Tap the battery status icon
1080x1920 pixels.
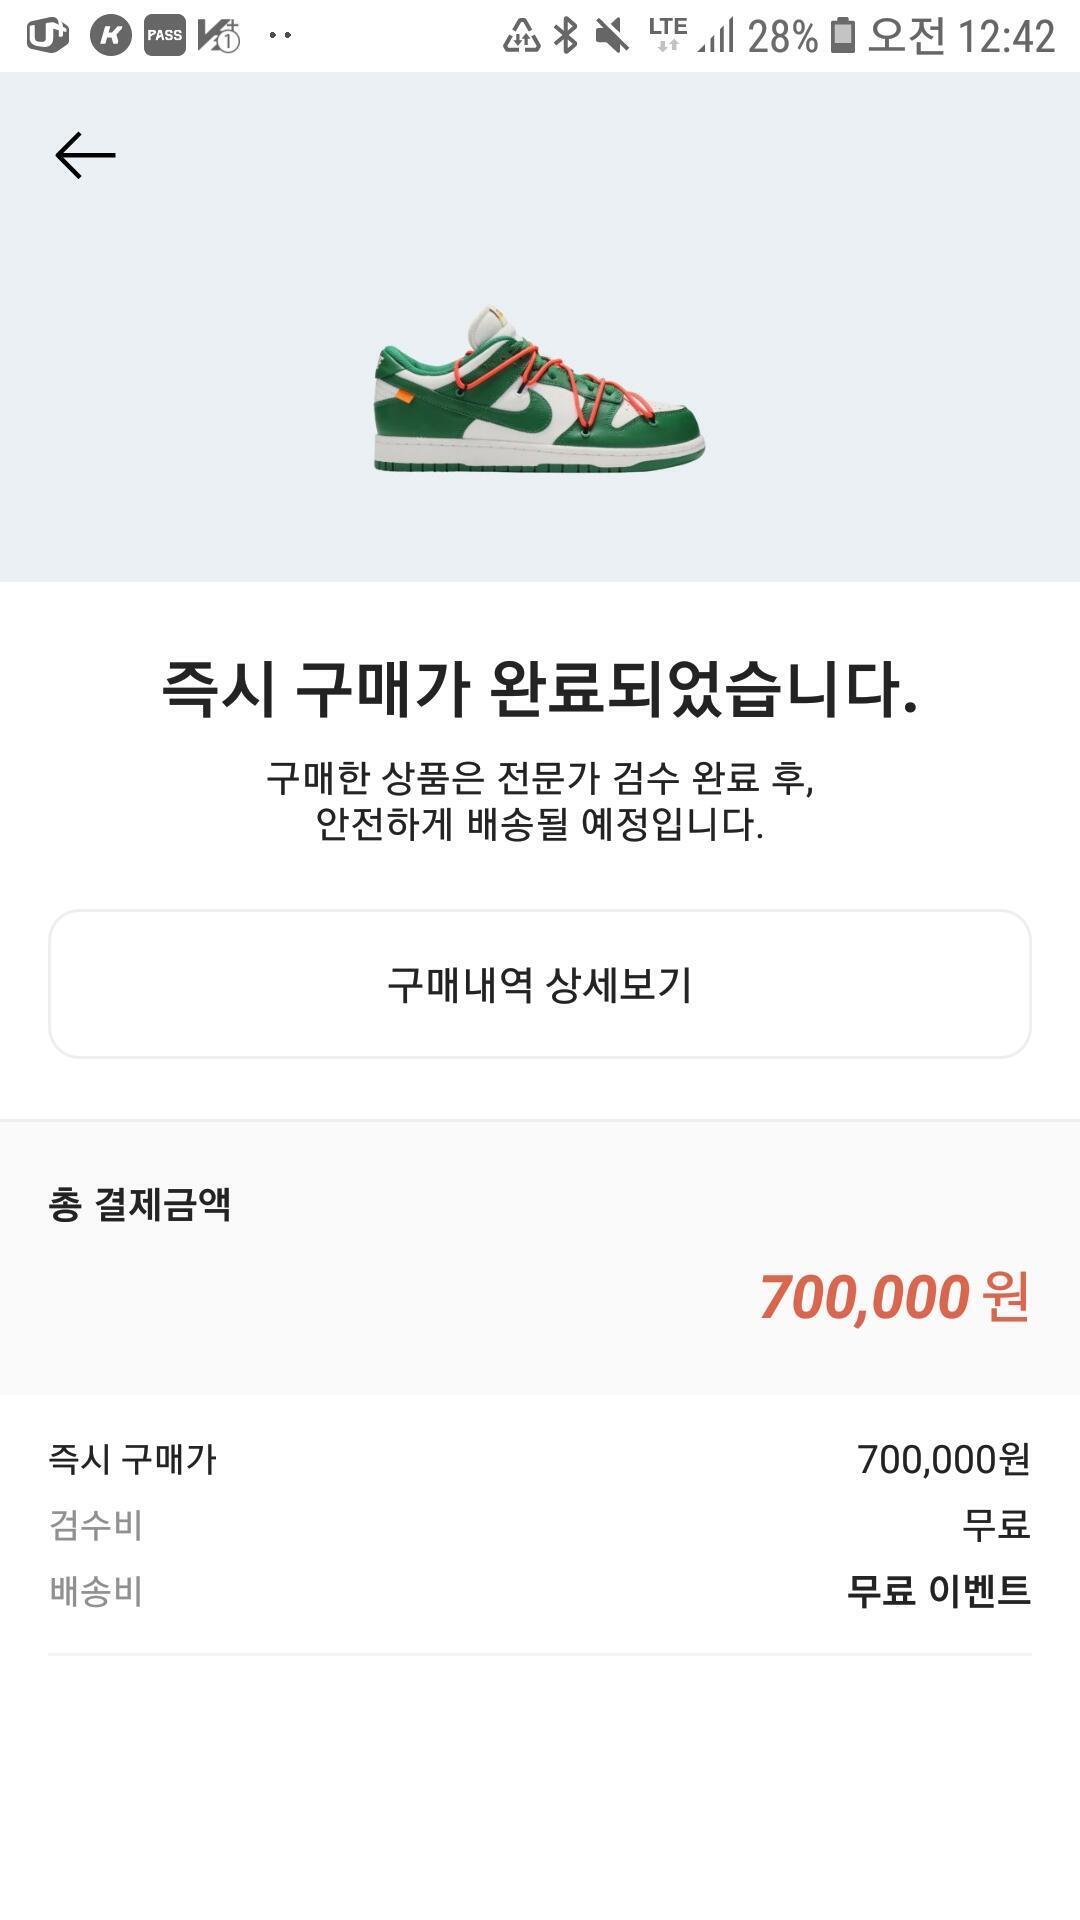click(843, 36)
